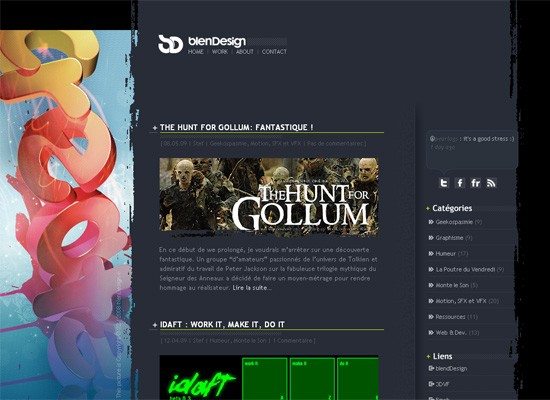Click the arrow icon next to Humeur
This screenshot has height=400, width=550.
pyautogui.click(x=431, y=253)
